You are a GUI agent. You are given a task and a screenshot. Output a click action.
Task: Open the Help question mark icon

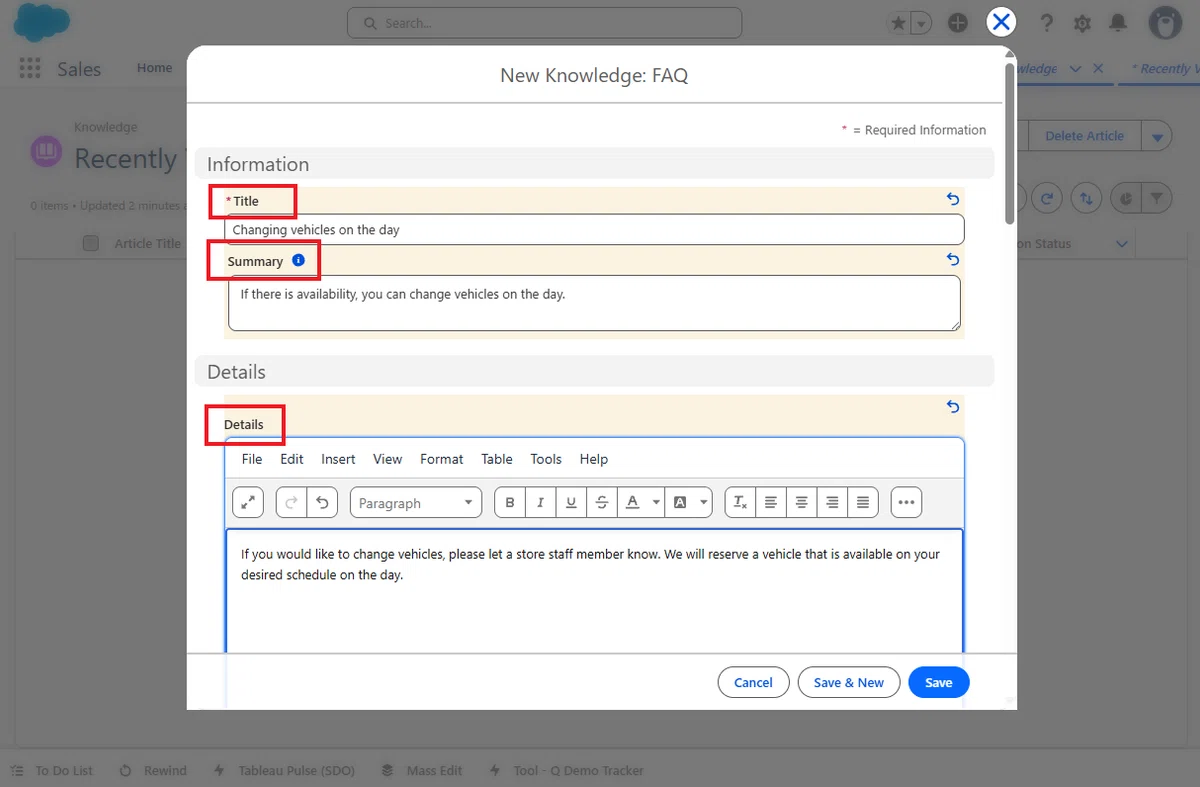coord(1047,23)
